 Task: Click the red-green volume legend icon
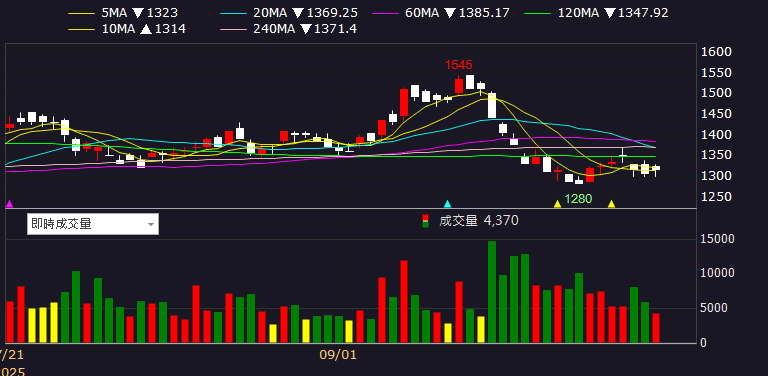[426, 221]
